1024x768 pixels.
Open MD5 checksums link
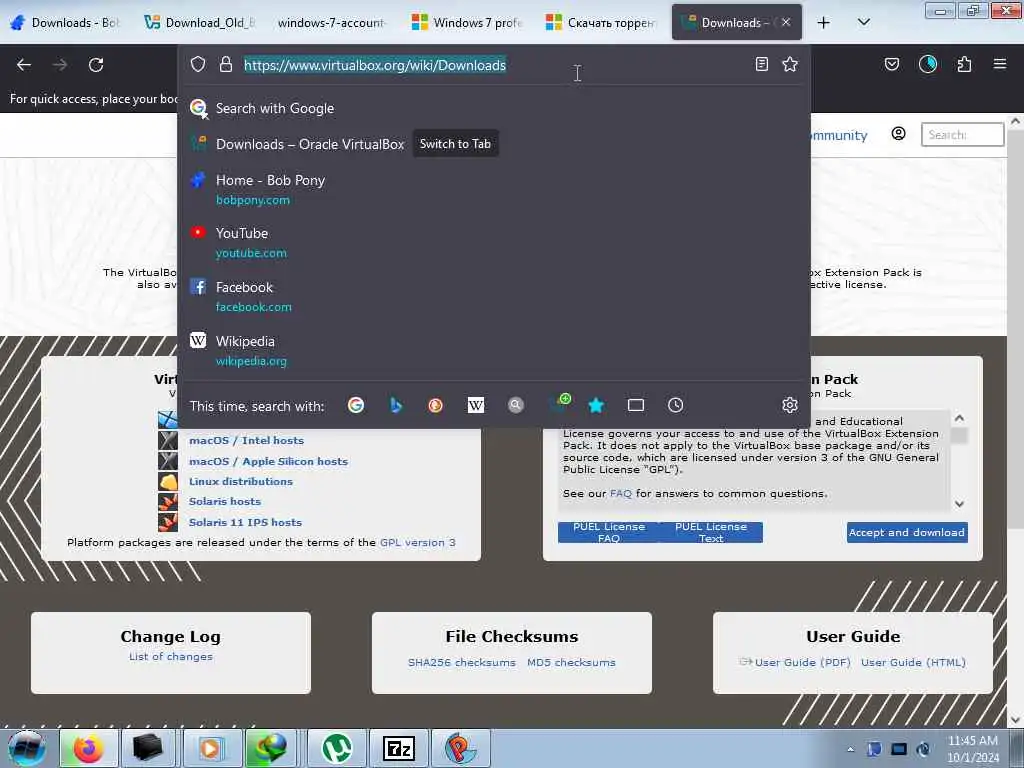pos(571,662)
